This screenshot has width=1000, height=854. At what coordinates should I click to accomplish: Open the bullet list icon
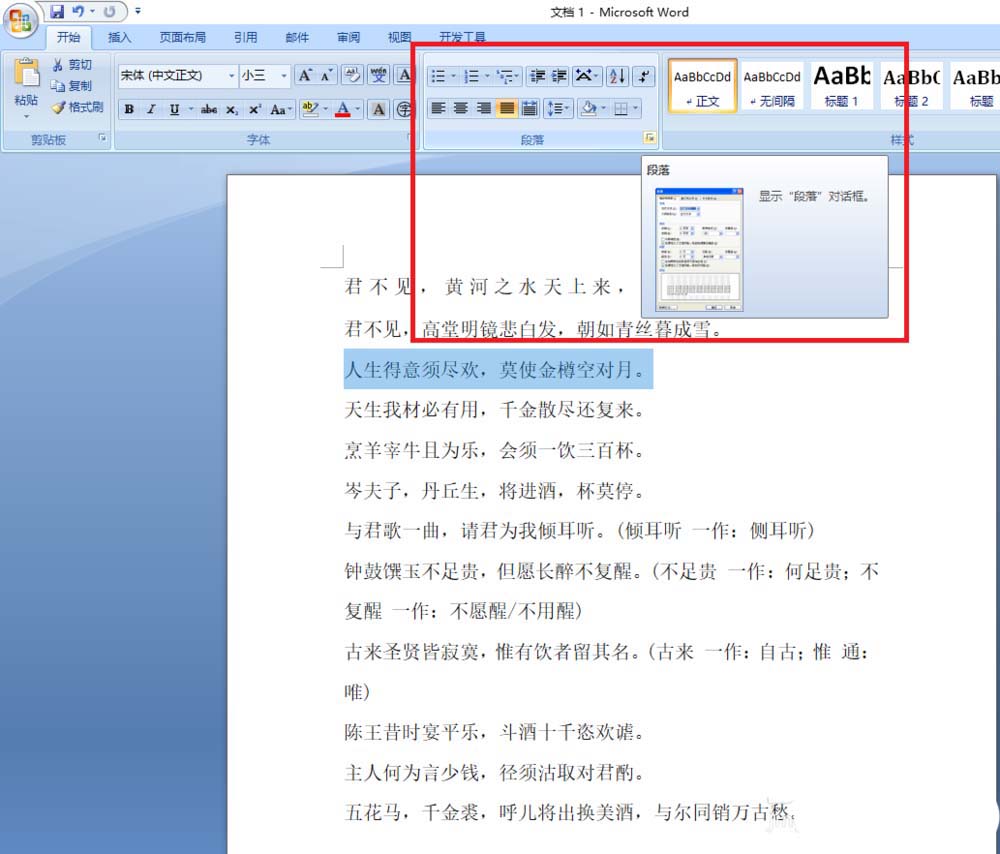click(437, 76)
